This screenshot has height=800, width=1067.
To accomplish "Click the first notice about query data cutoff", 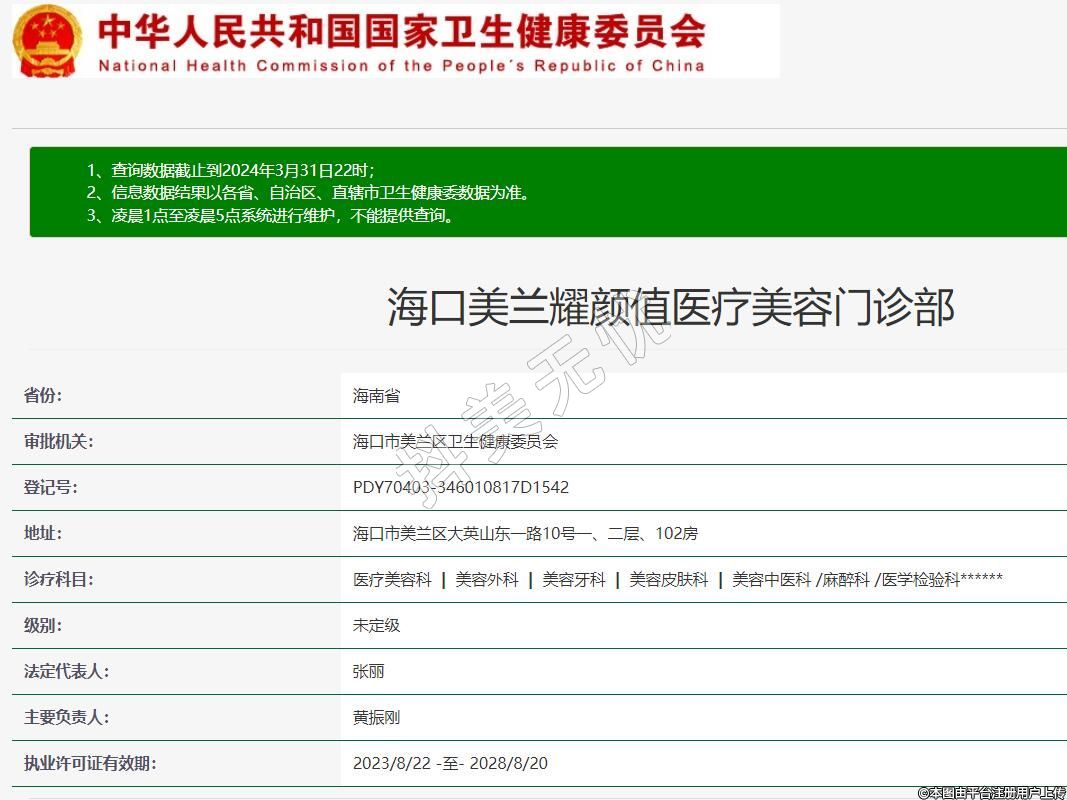I will click(231, 170).
